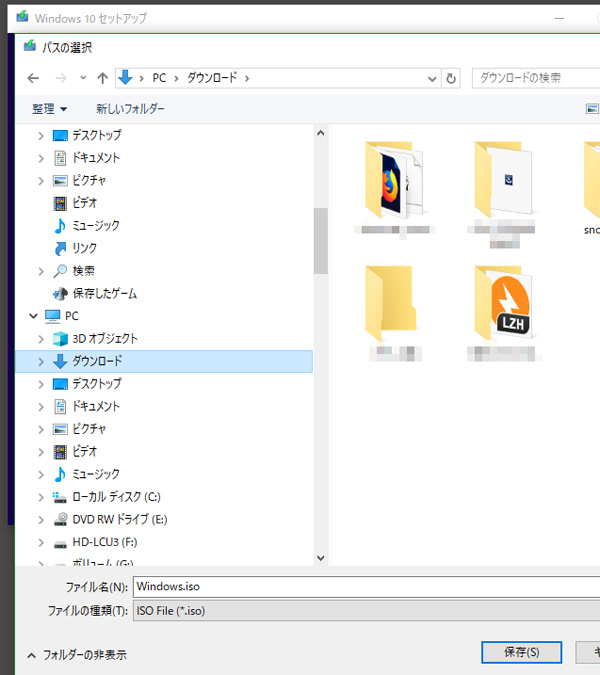Refresh the ダウンロード folder view
This screenshot has height=675, width=600.
451,78
